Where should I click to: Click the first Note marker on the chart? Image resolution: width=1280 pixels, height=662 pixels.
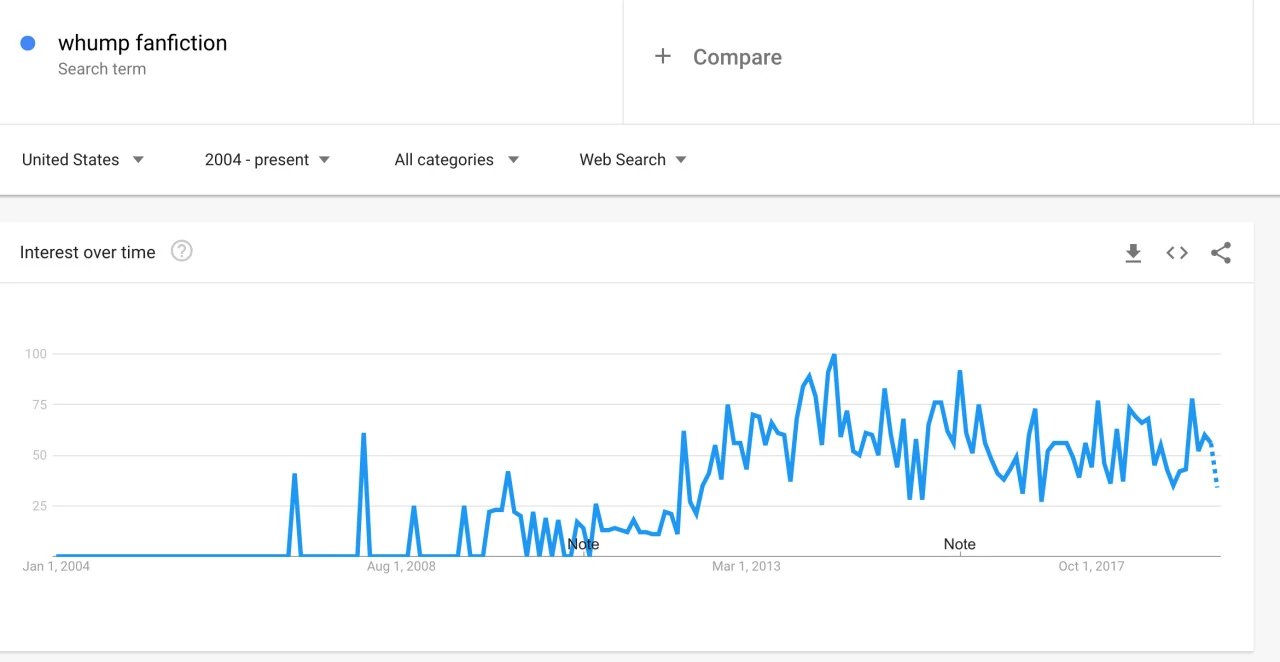pos(583,544)
